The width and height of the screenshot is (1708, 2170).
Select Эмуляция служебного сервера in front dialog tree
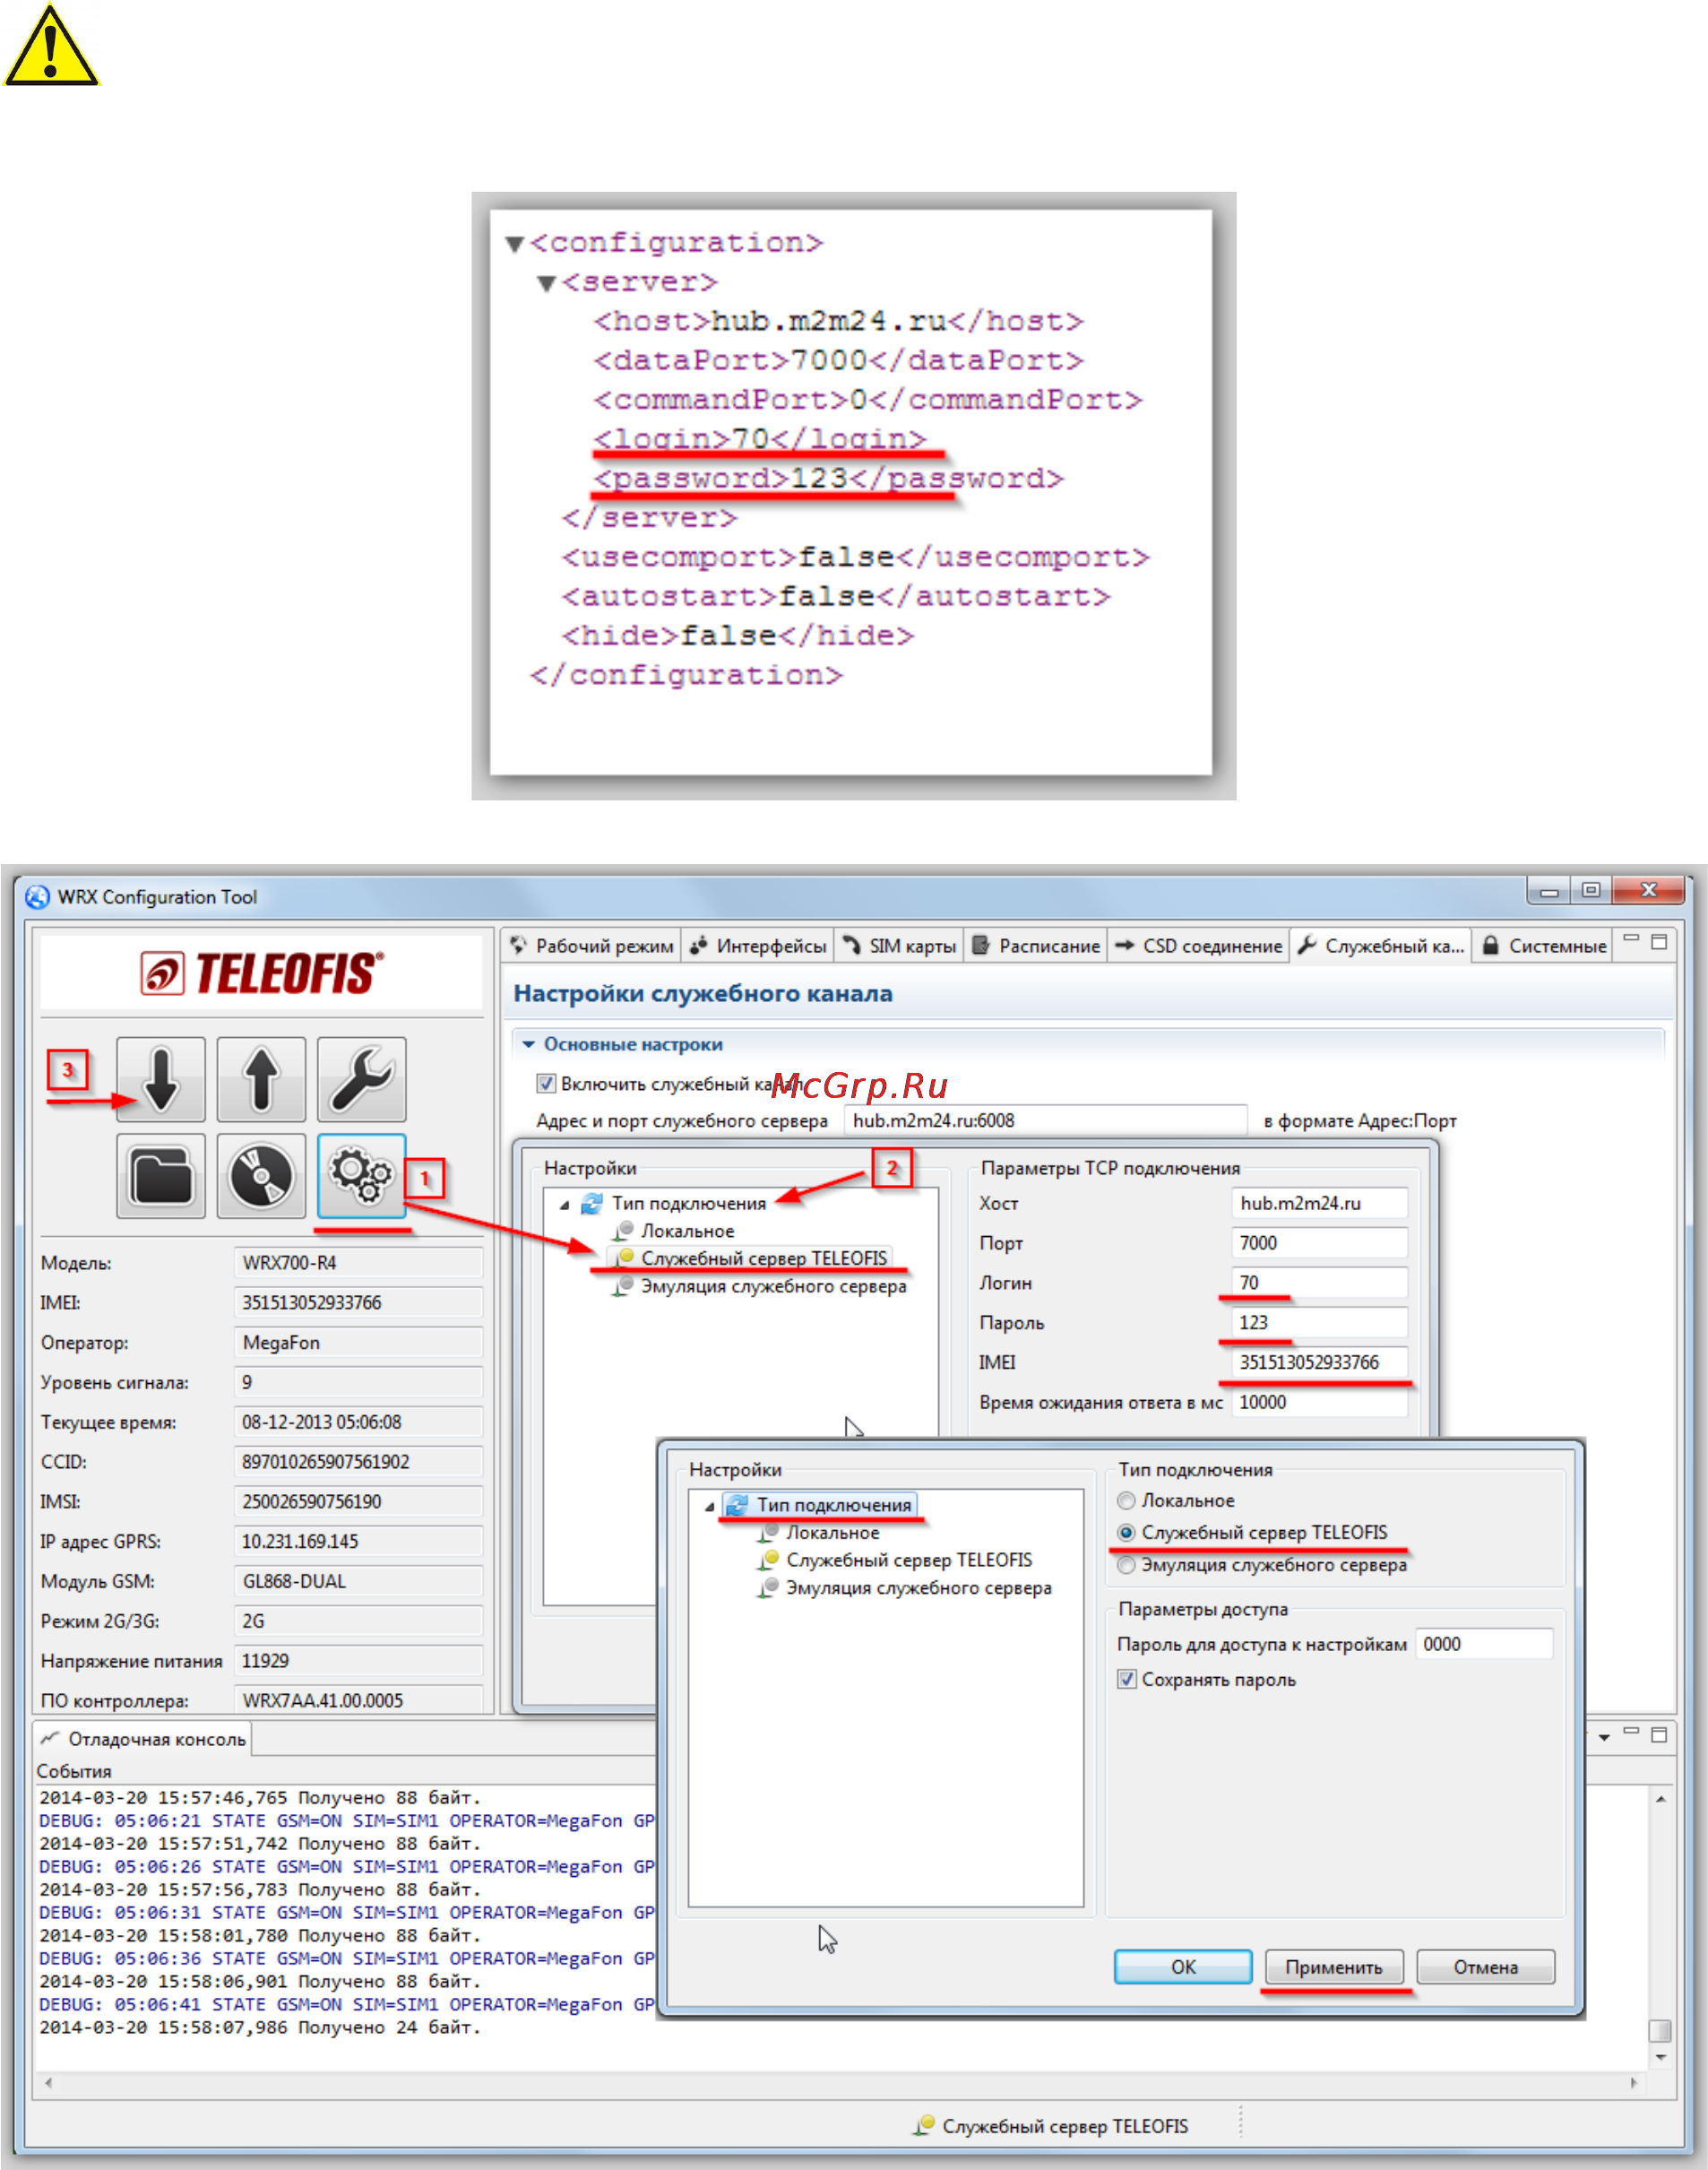pos(919,1588)
